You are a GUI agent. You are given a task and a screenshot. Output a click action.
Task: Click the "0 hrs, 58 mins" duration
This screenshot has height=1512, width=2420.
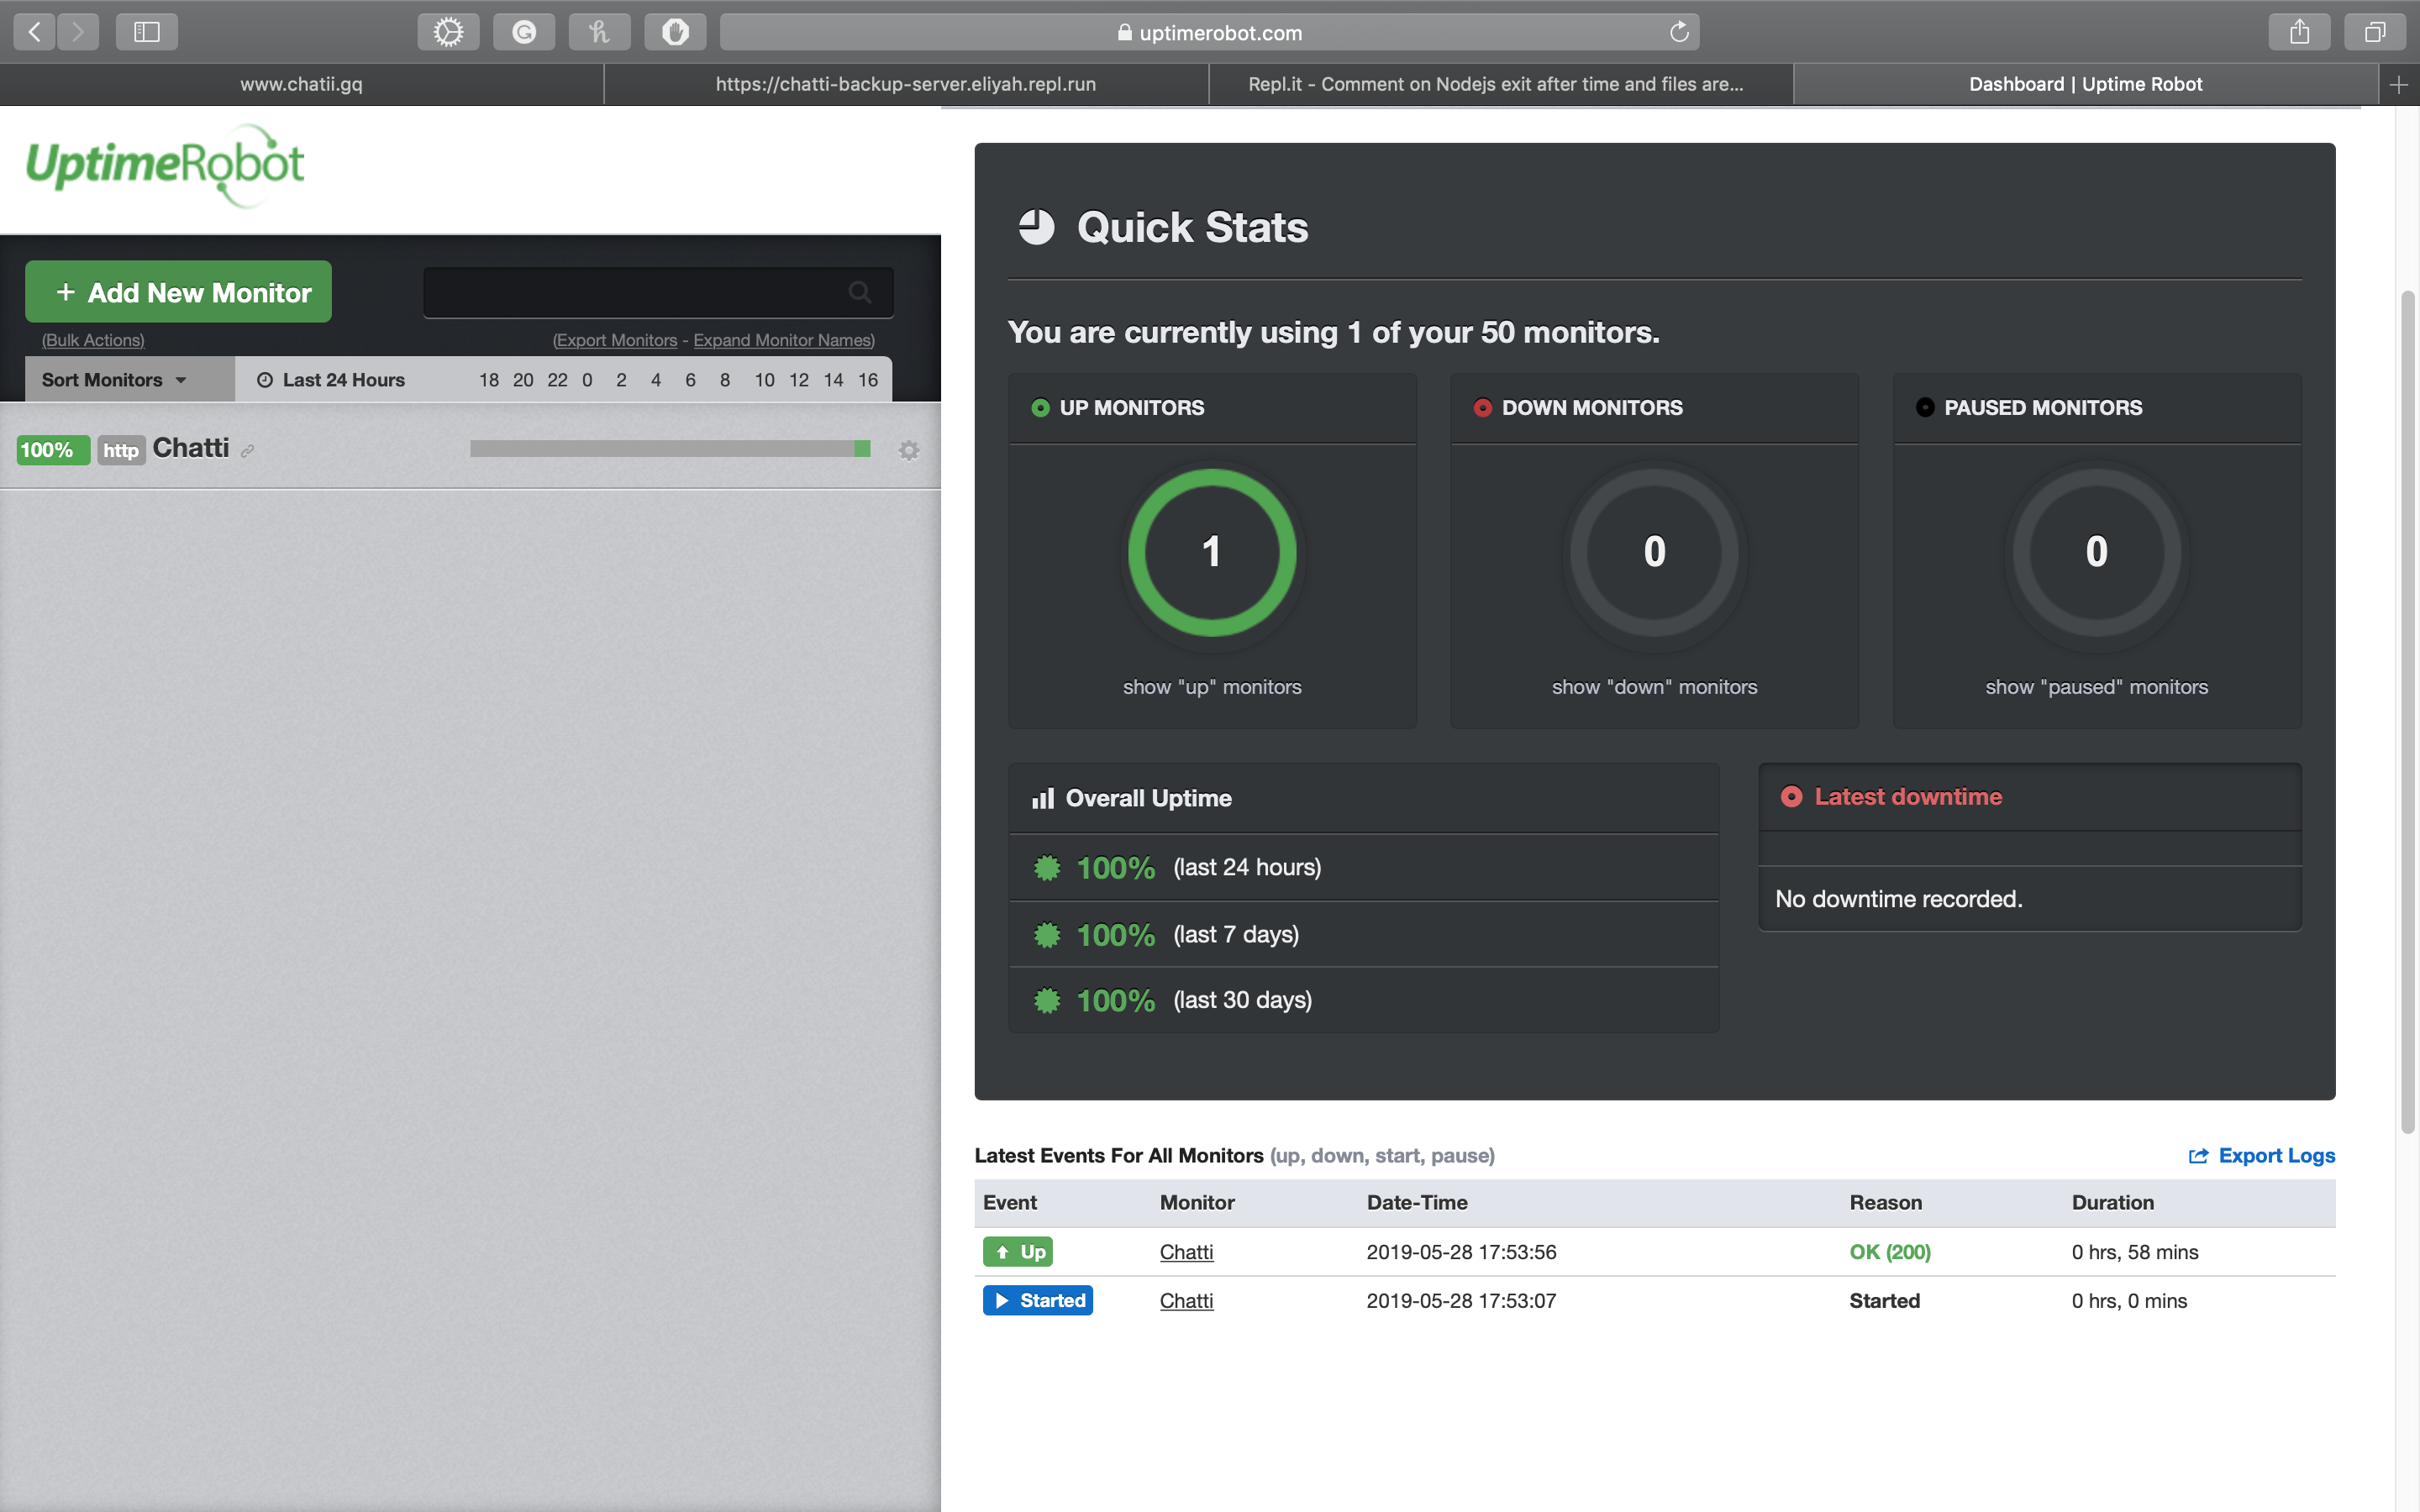point(2134,1252)
